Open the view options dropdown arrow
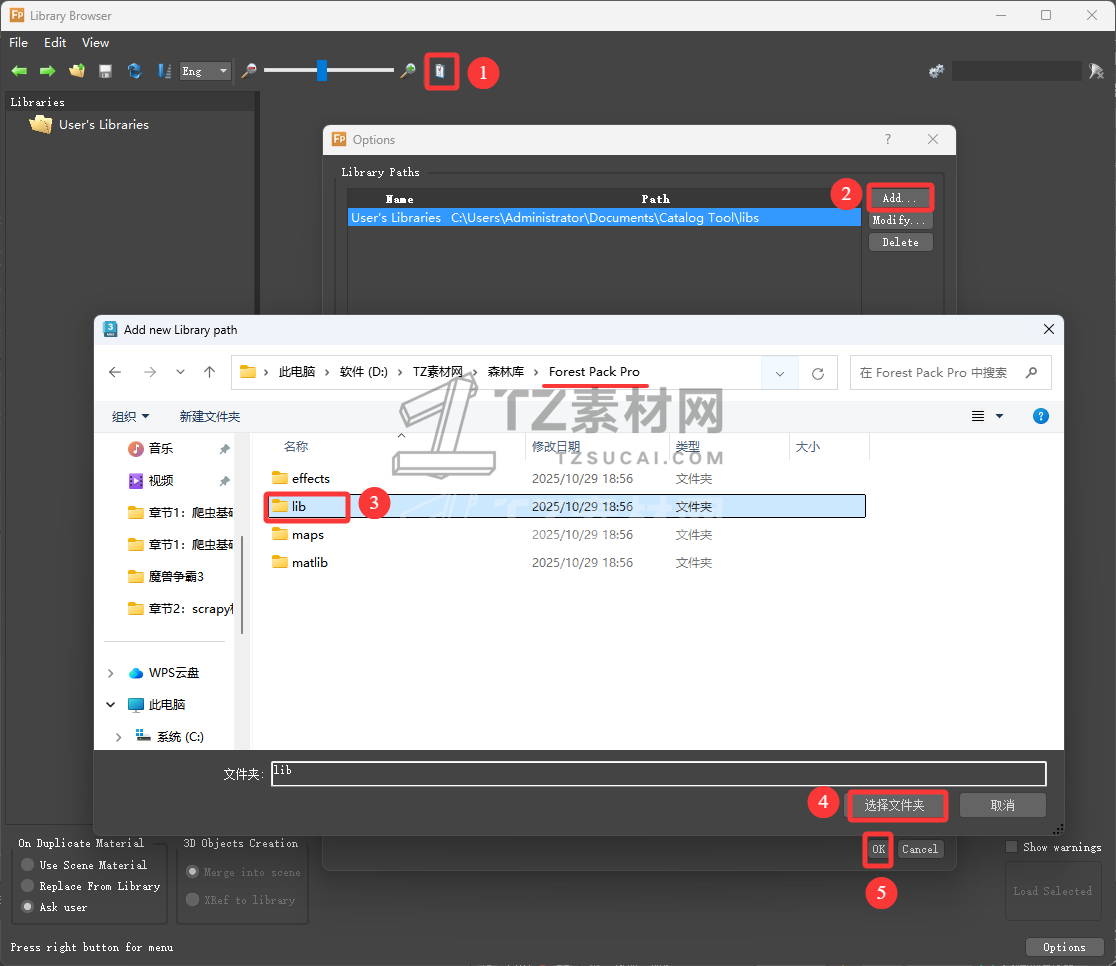This screenshot has width=1116, height=966. pos(999,416)
